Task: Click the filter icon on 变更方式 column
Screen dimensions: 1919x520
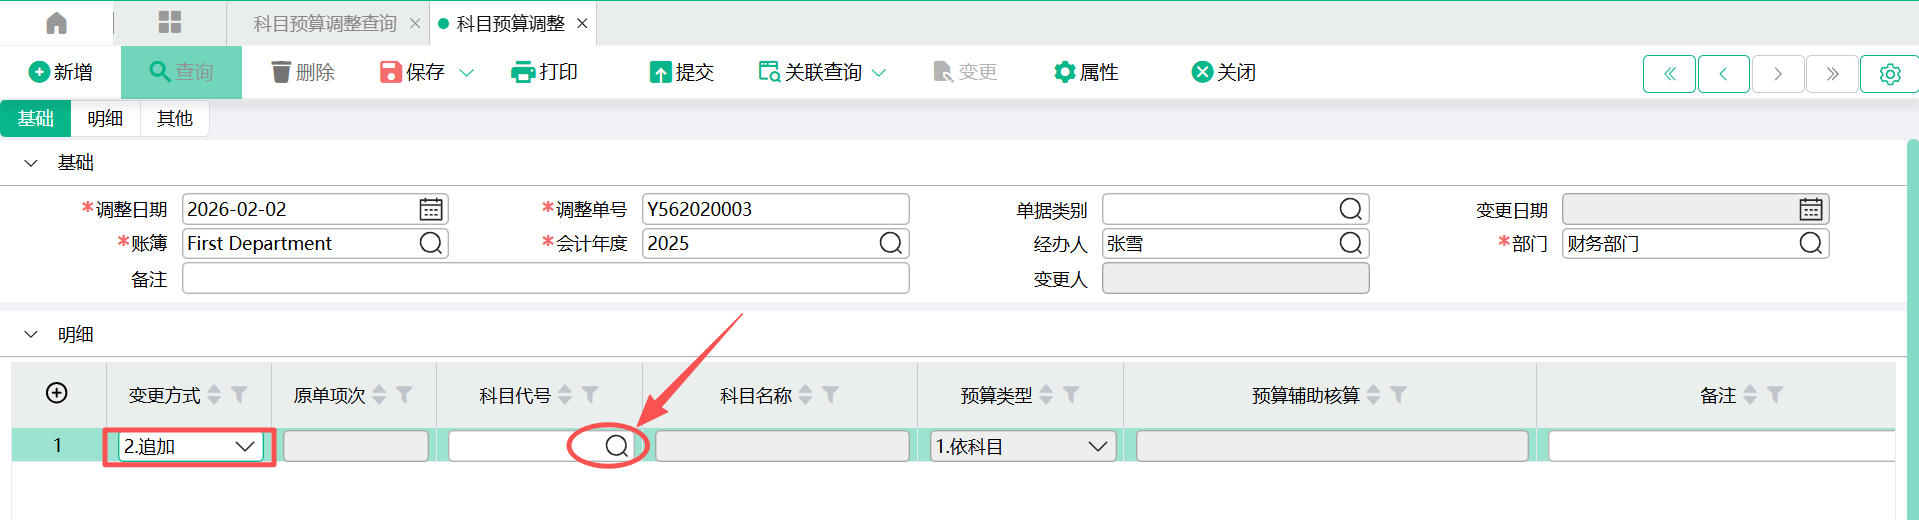Action: coord(239,395)
